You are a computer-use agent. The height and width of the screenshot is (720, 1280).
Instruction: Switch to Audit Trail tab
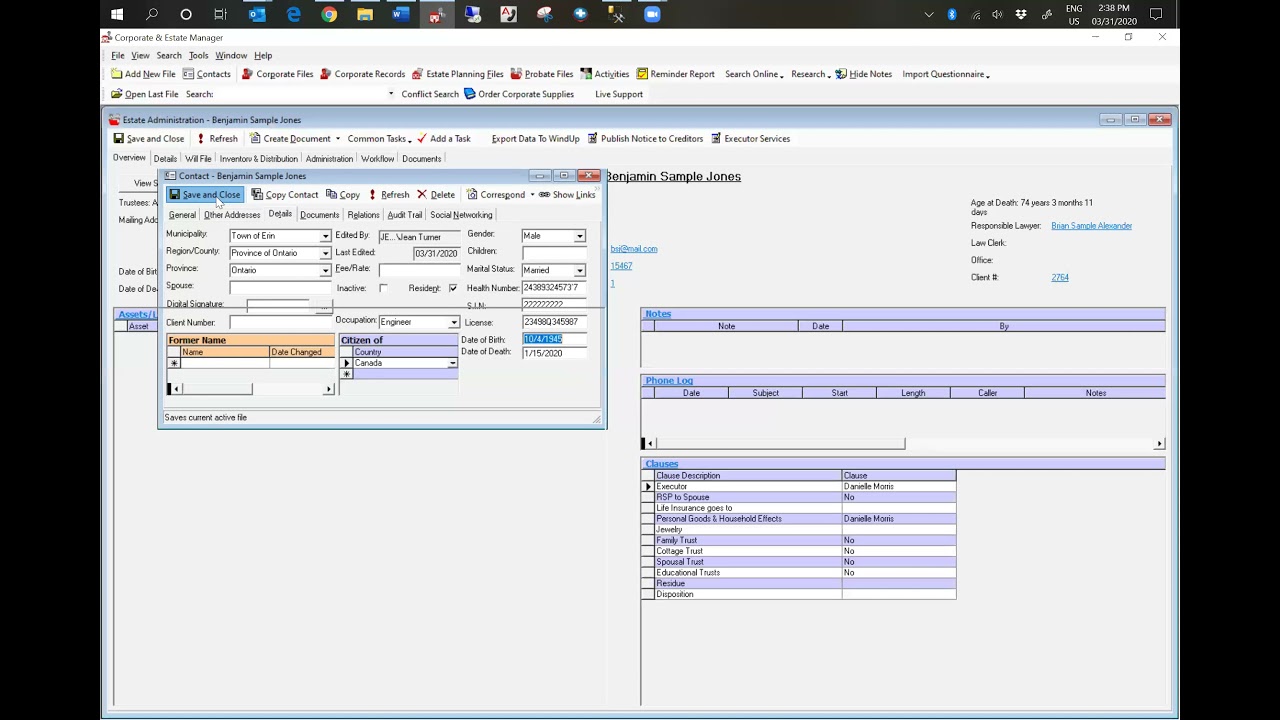(405, 215)
